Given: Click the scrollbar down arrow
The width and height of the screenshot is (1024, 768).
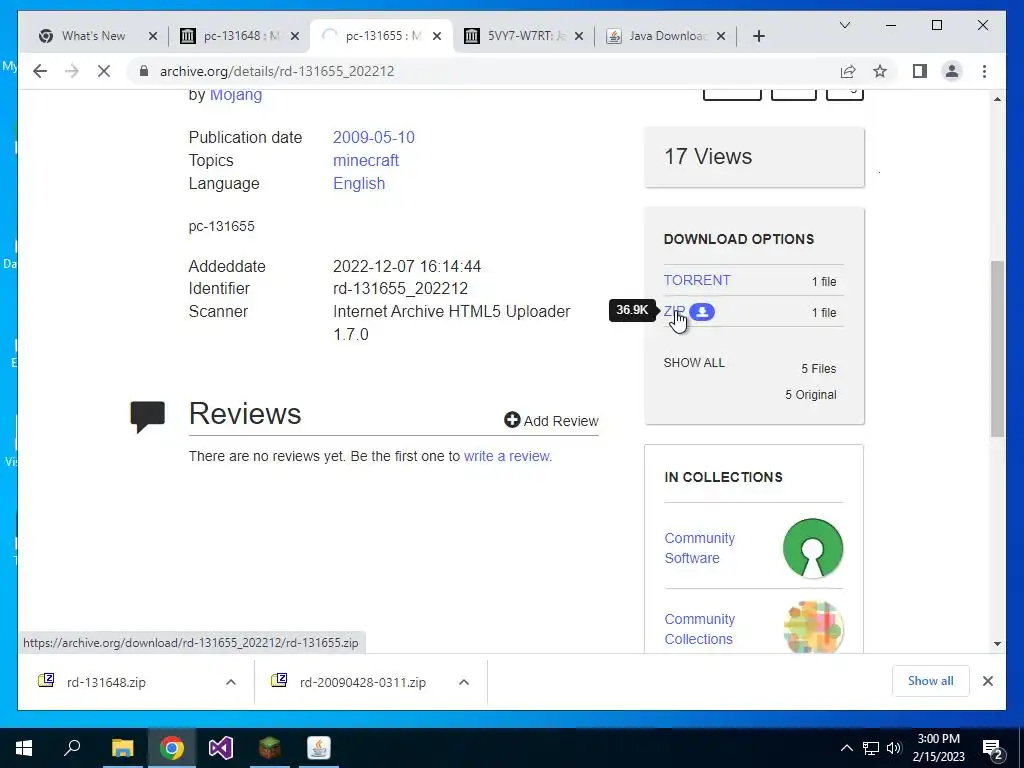Looking at the screenshot, I should [997, 643].
